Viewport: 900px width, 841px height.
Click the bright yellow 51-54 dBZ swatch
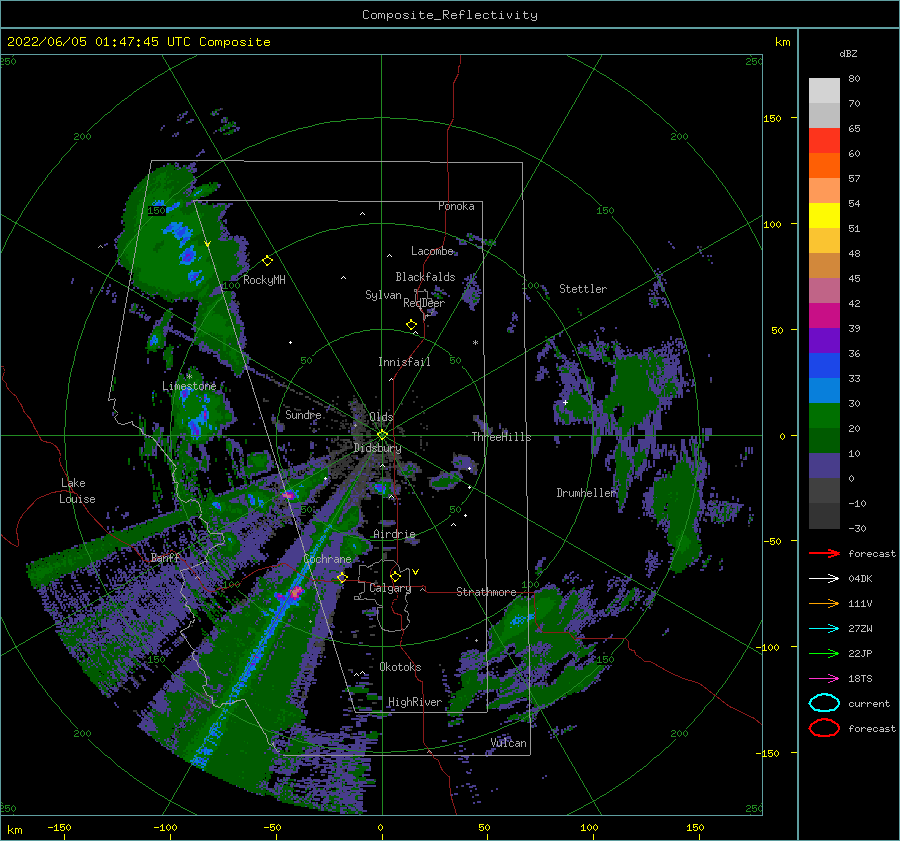click(824, 216)
